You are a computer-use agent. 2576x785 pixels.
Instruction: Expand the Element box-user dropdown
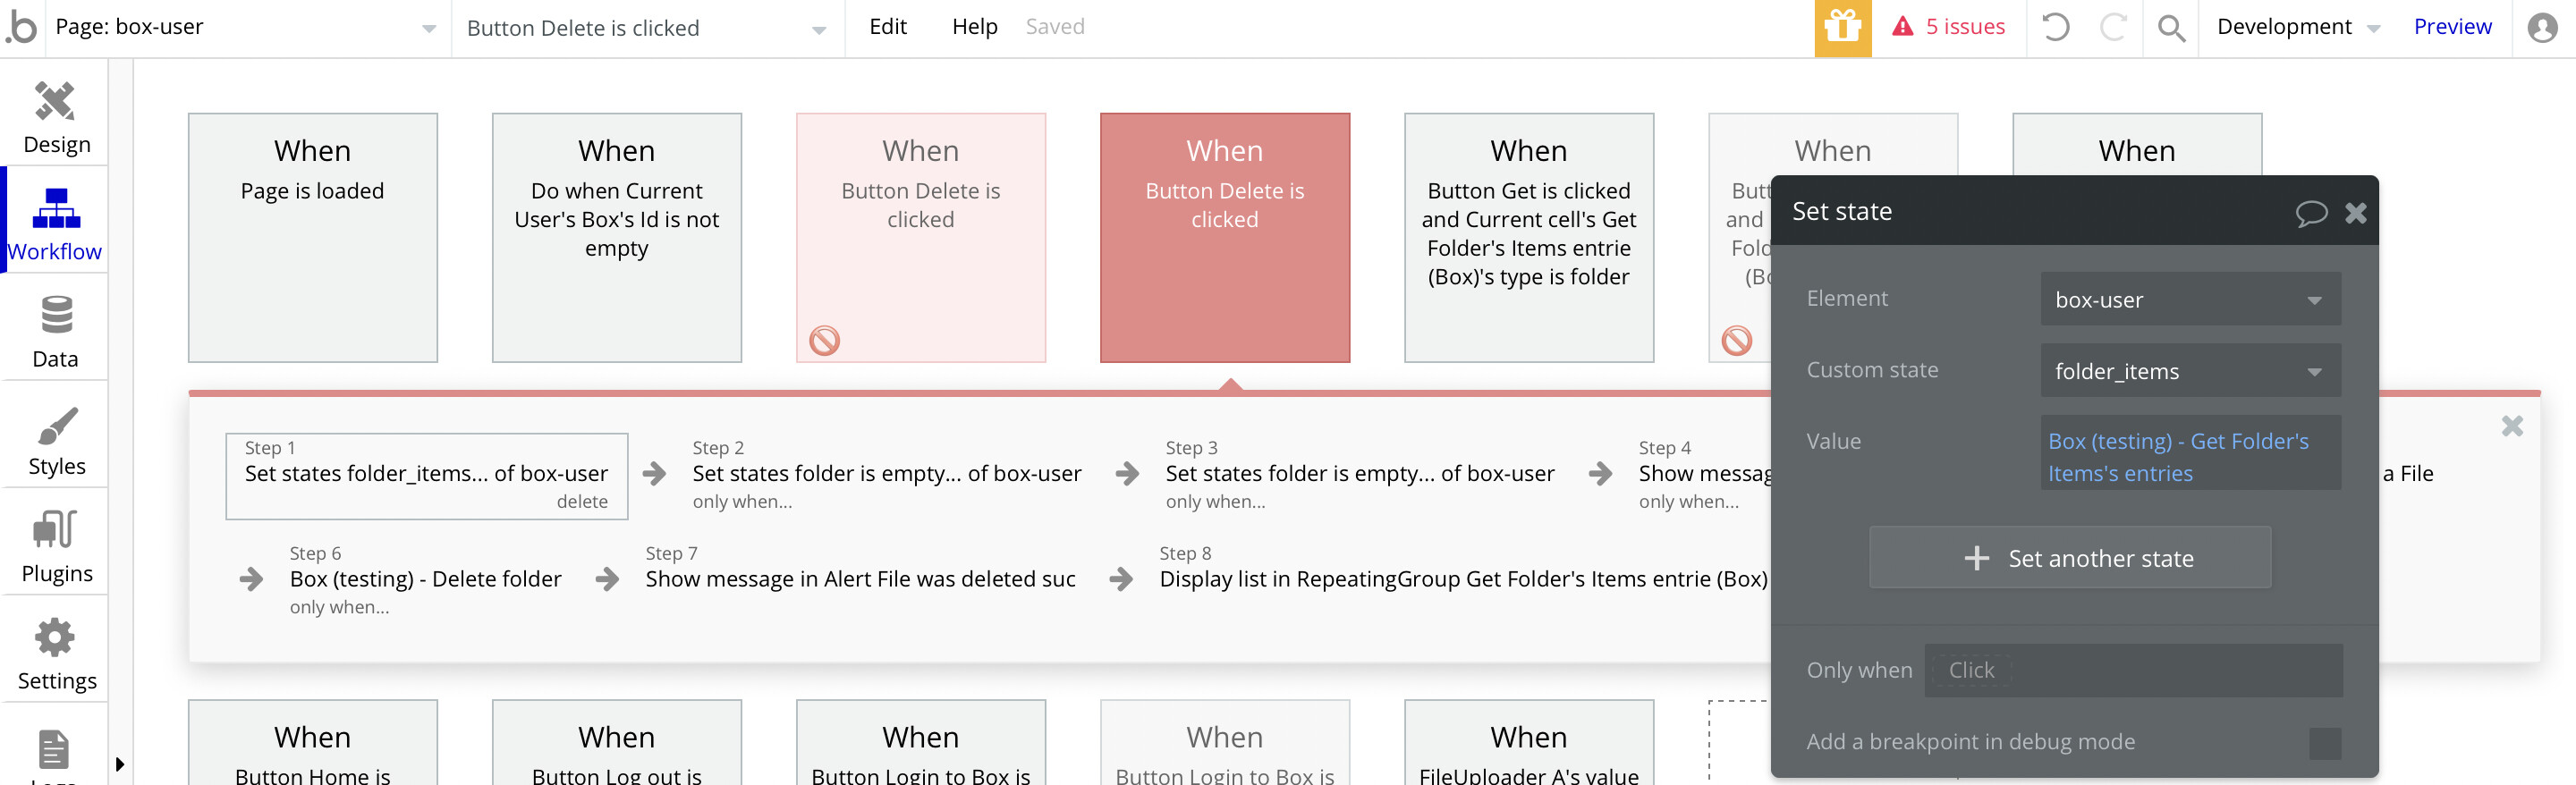[x=2190, y=299]
